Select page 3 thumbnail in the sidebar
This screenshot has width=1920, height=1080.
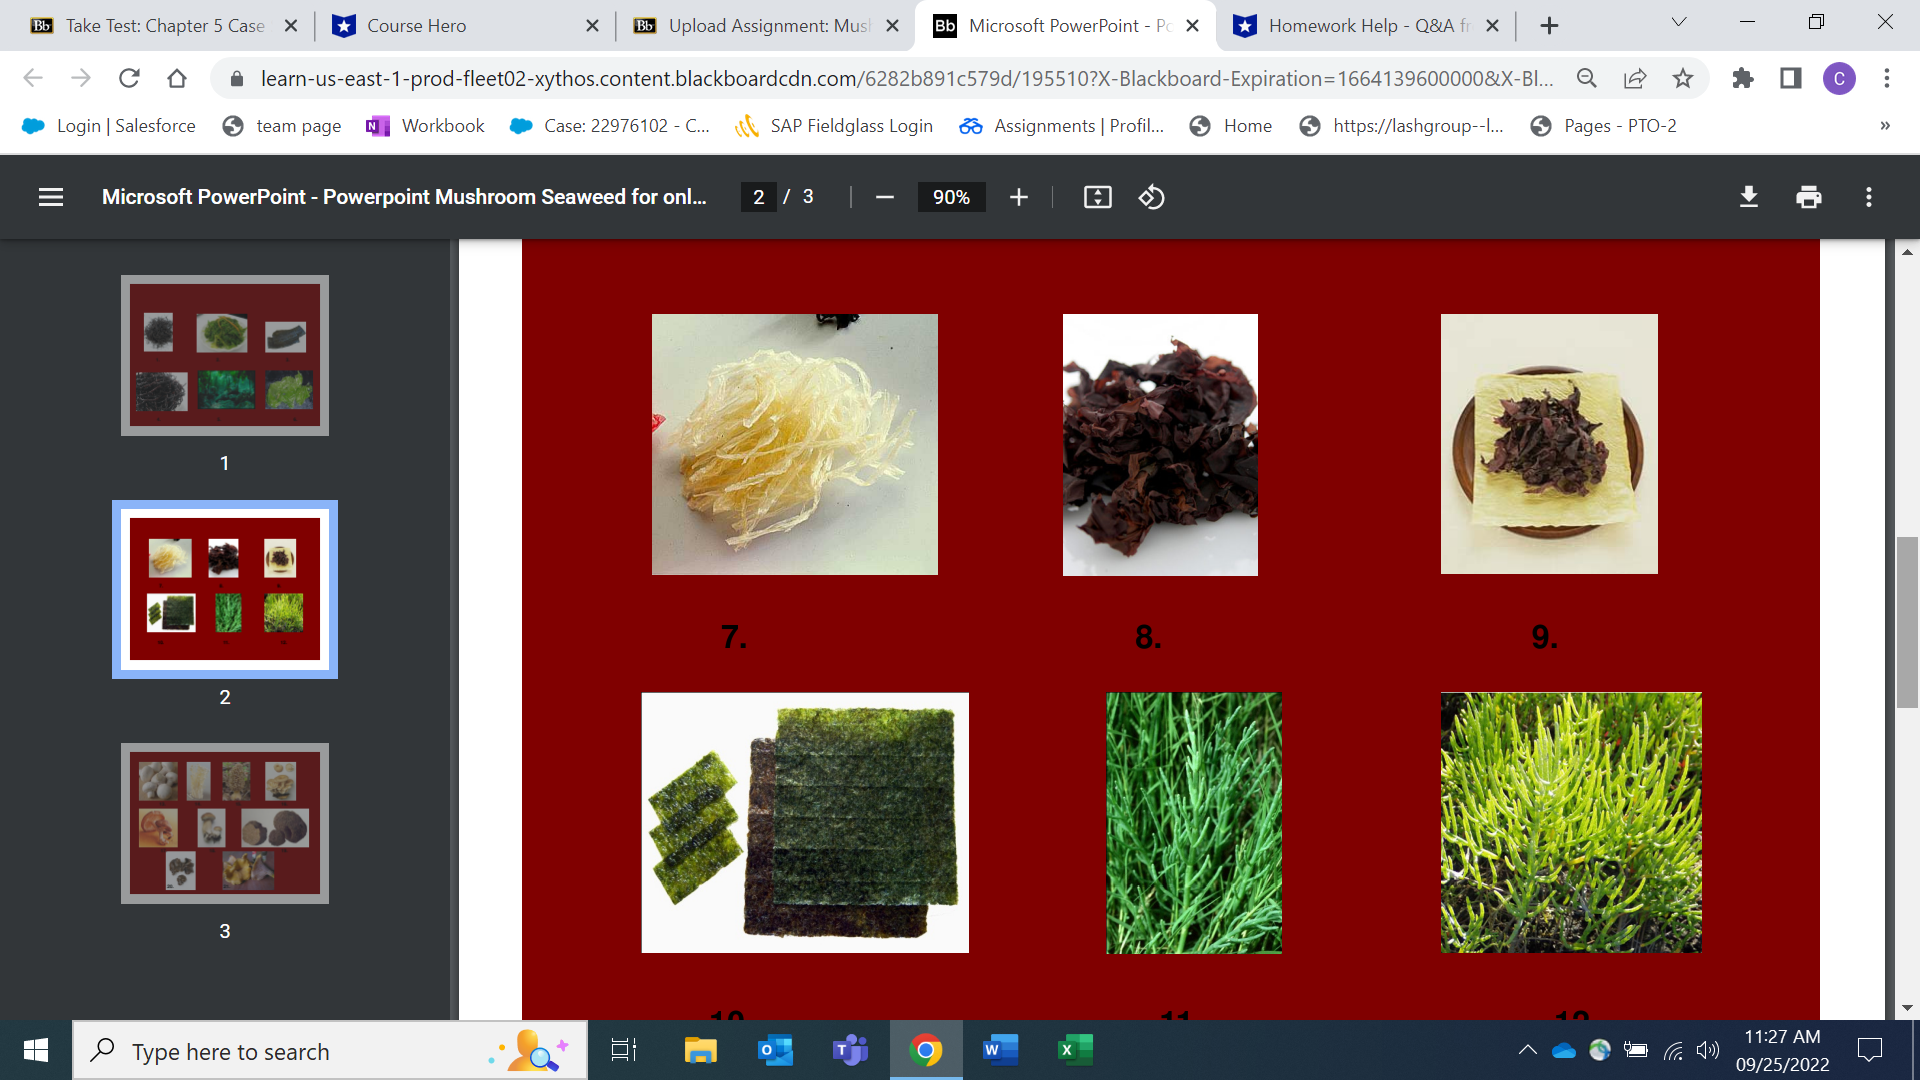pos(224,823)
